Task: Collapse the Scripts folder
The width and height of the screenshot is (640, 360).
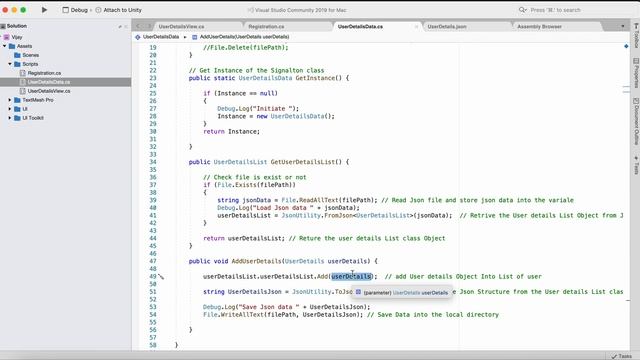Action: point(10,64)
